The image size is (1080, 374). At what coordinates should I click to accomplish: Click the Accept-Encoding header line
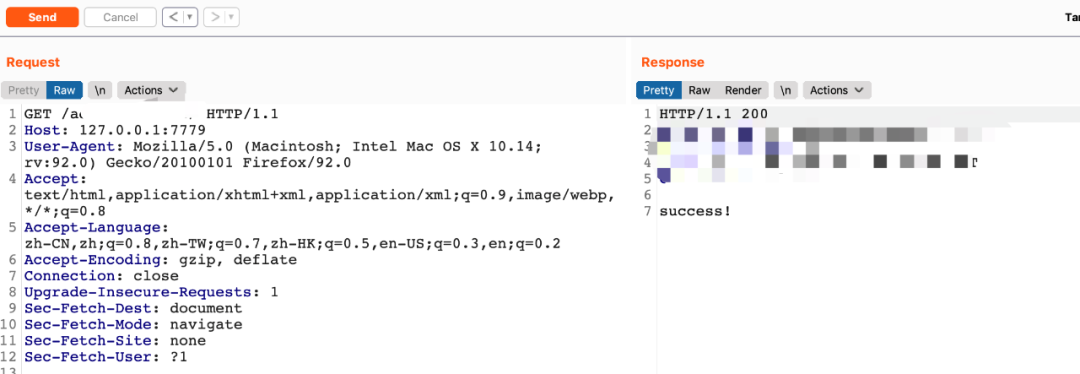point(160,260)
